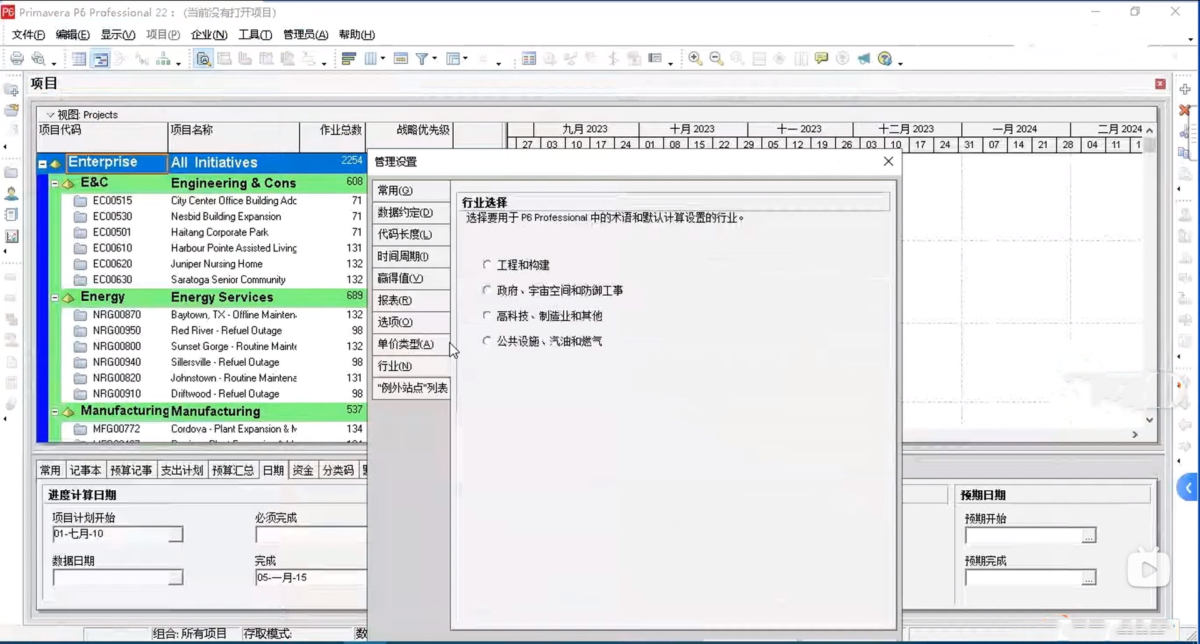
Task: Click the 预期完成 browse button
Action: [1089, 578]
